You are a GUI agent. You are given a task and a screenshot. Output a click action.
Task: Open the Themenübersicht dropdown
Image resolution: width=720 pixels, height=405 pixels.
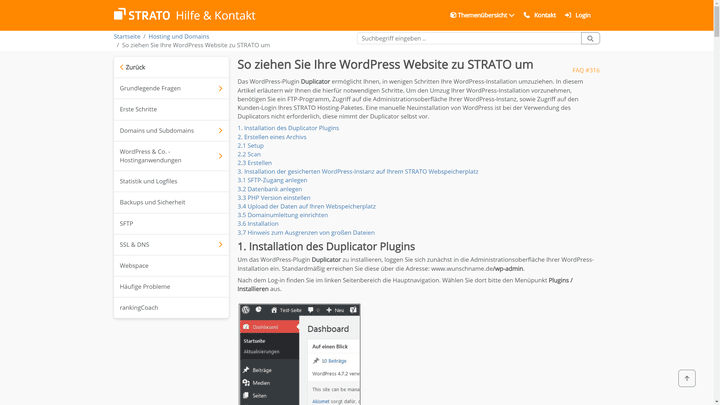click(482, 15)
